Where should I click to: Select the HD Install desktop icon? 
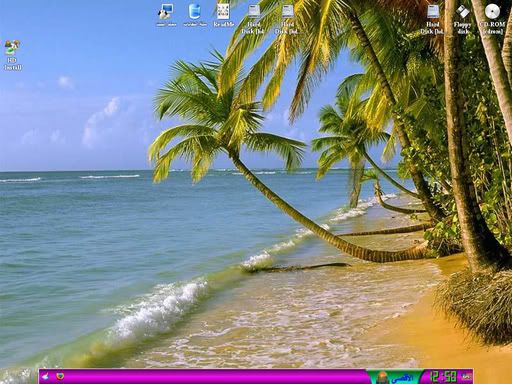click(12, 48)
